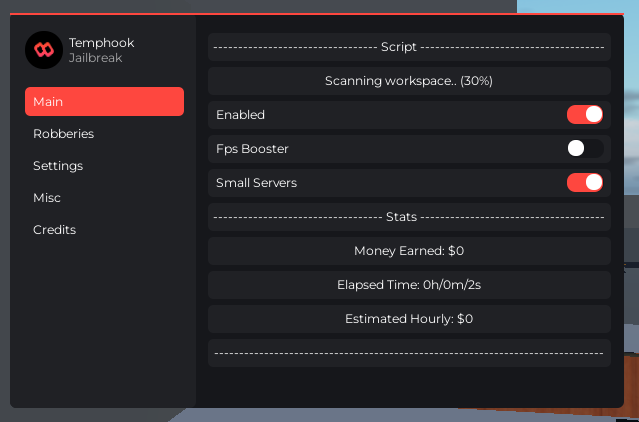Click the Scanning workspace status bar

[408, 81]
